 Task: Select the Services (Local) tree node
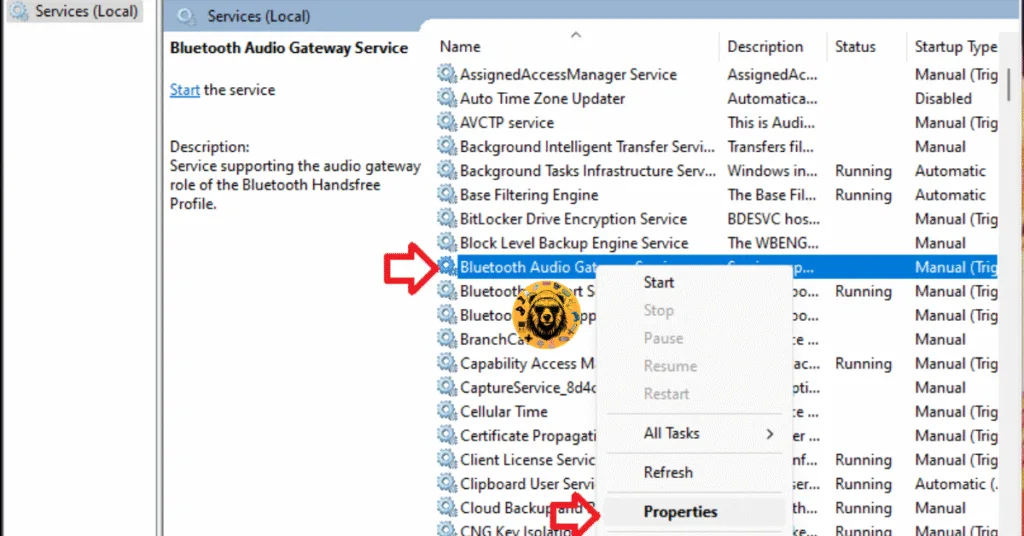coord(84,12)
